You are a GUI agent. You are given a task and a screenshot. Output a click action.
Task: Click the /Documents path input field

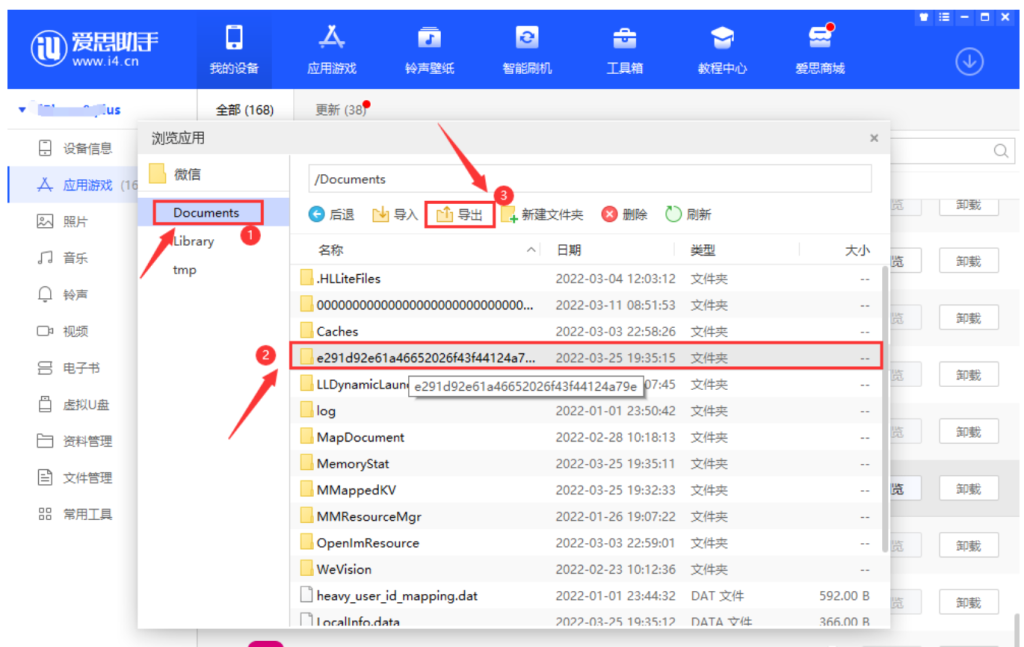590,179
